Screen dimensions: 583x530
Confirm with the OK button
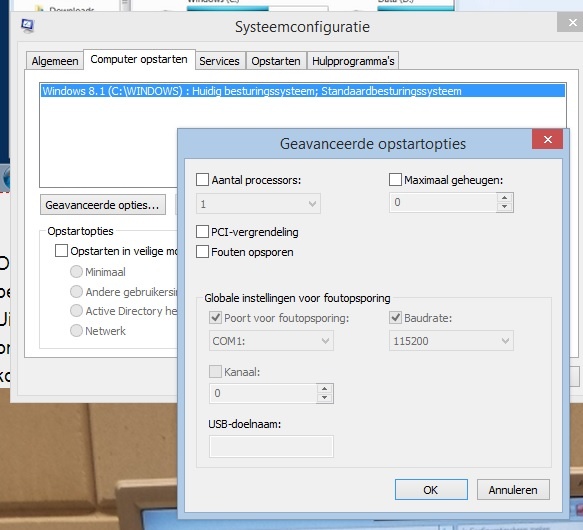point(431,490)
